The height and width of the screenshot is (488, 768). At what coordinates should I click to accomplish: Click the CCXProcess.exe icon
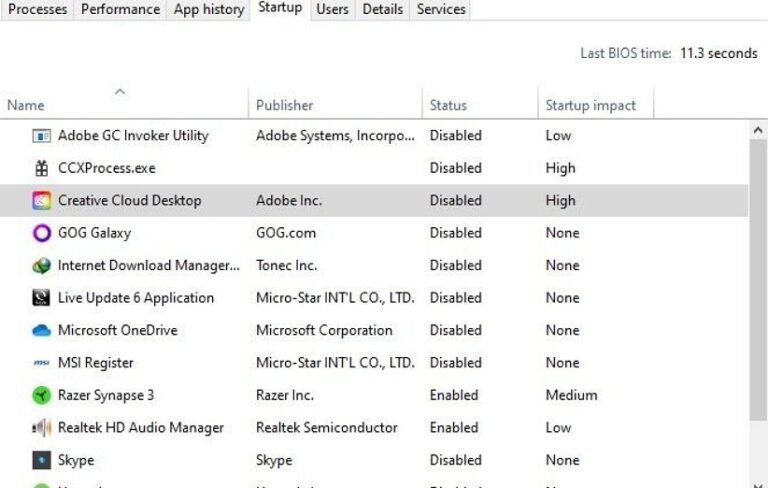click(x=41, y=168)
